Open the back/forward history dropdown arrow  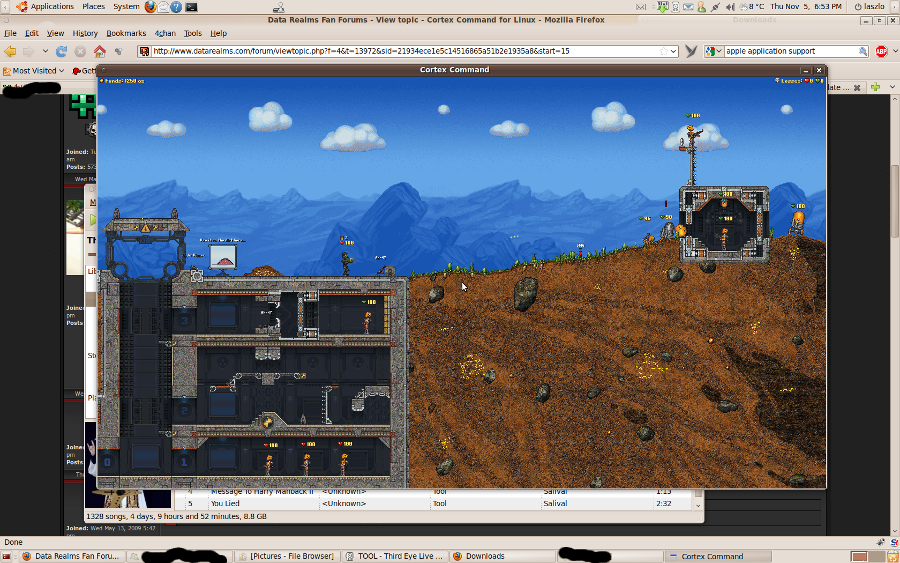(x=44, y=51)
